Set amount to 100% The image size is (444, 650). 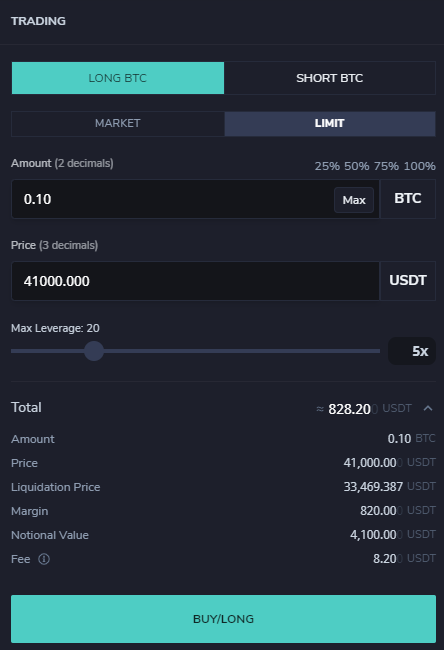(420, 166)
